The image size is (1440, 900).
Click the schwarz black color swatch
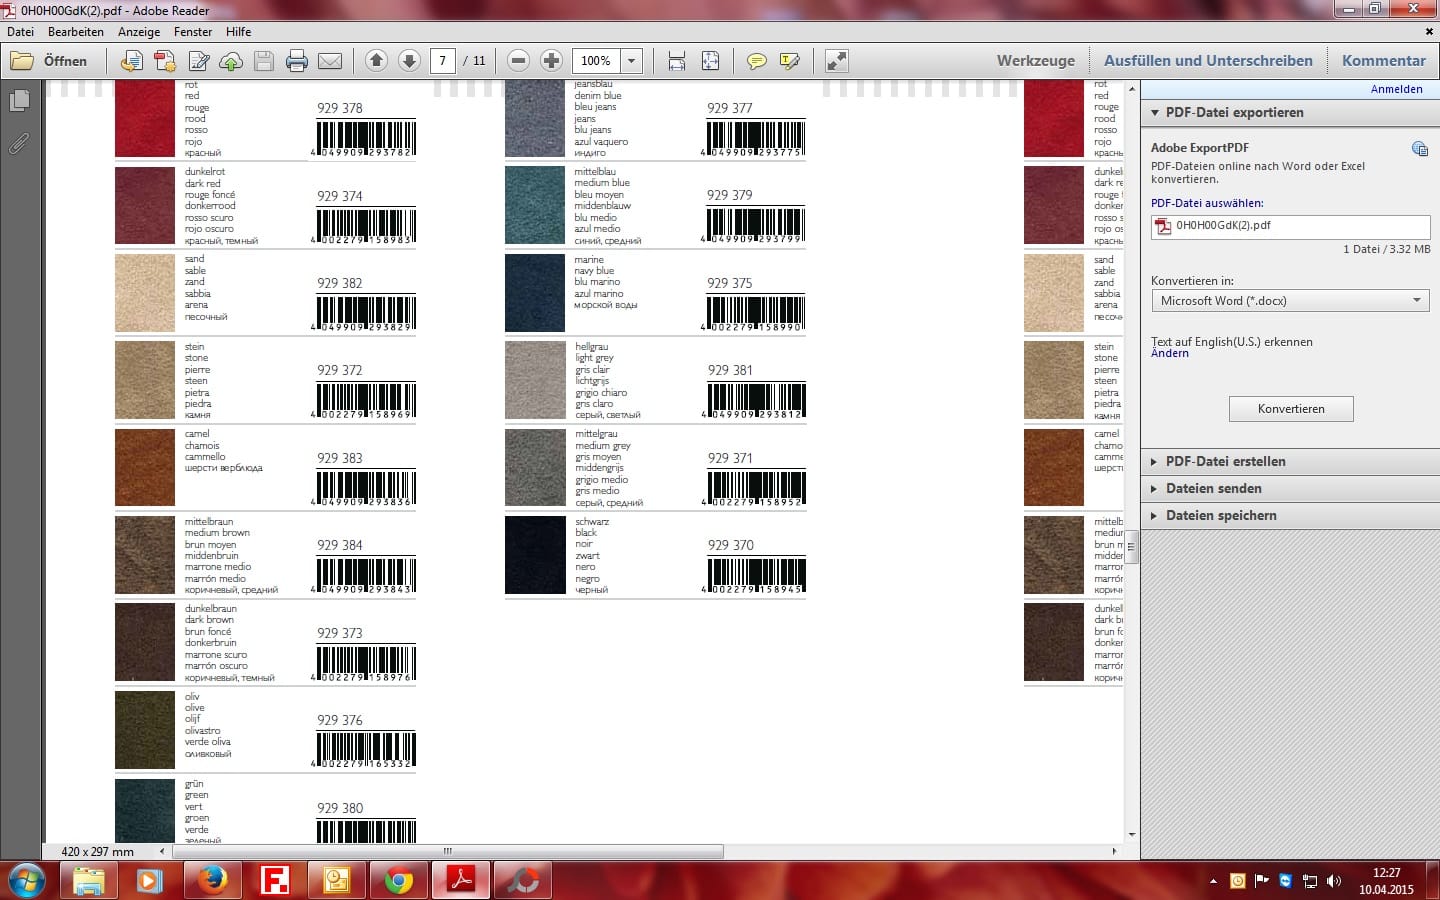(535, 555)
